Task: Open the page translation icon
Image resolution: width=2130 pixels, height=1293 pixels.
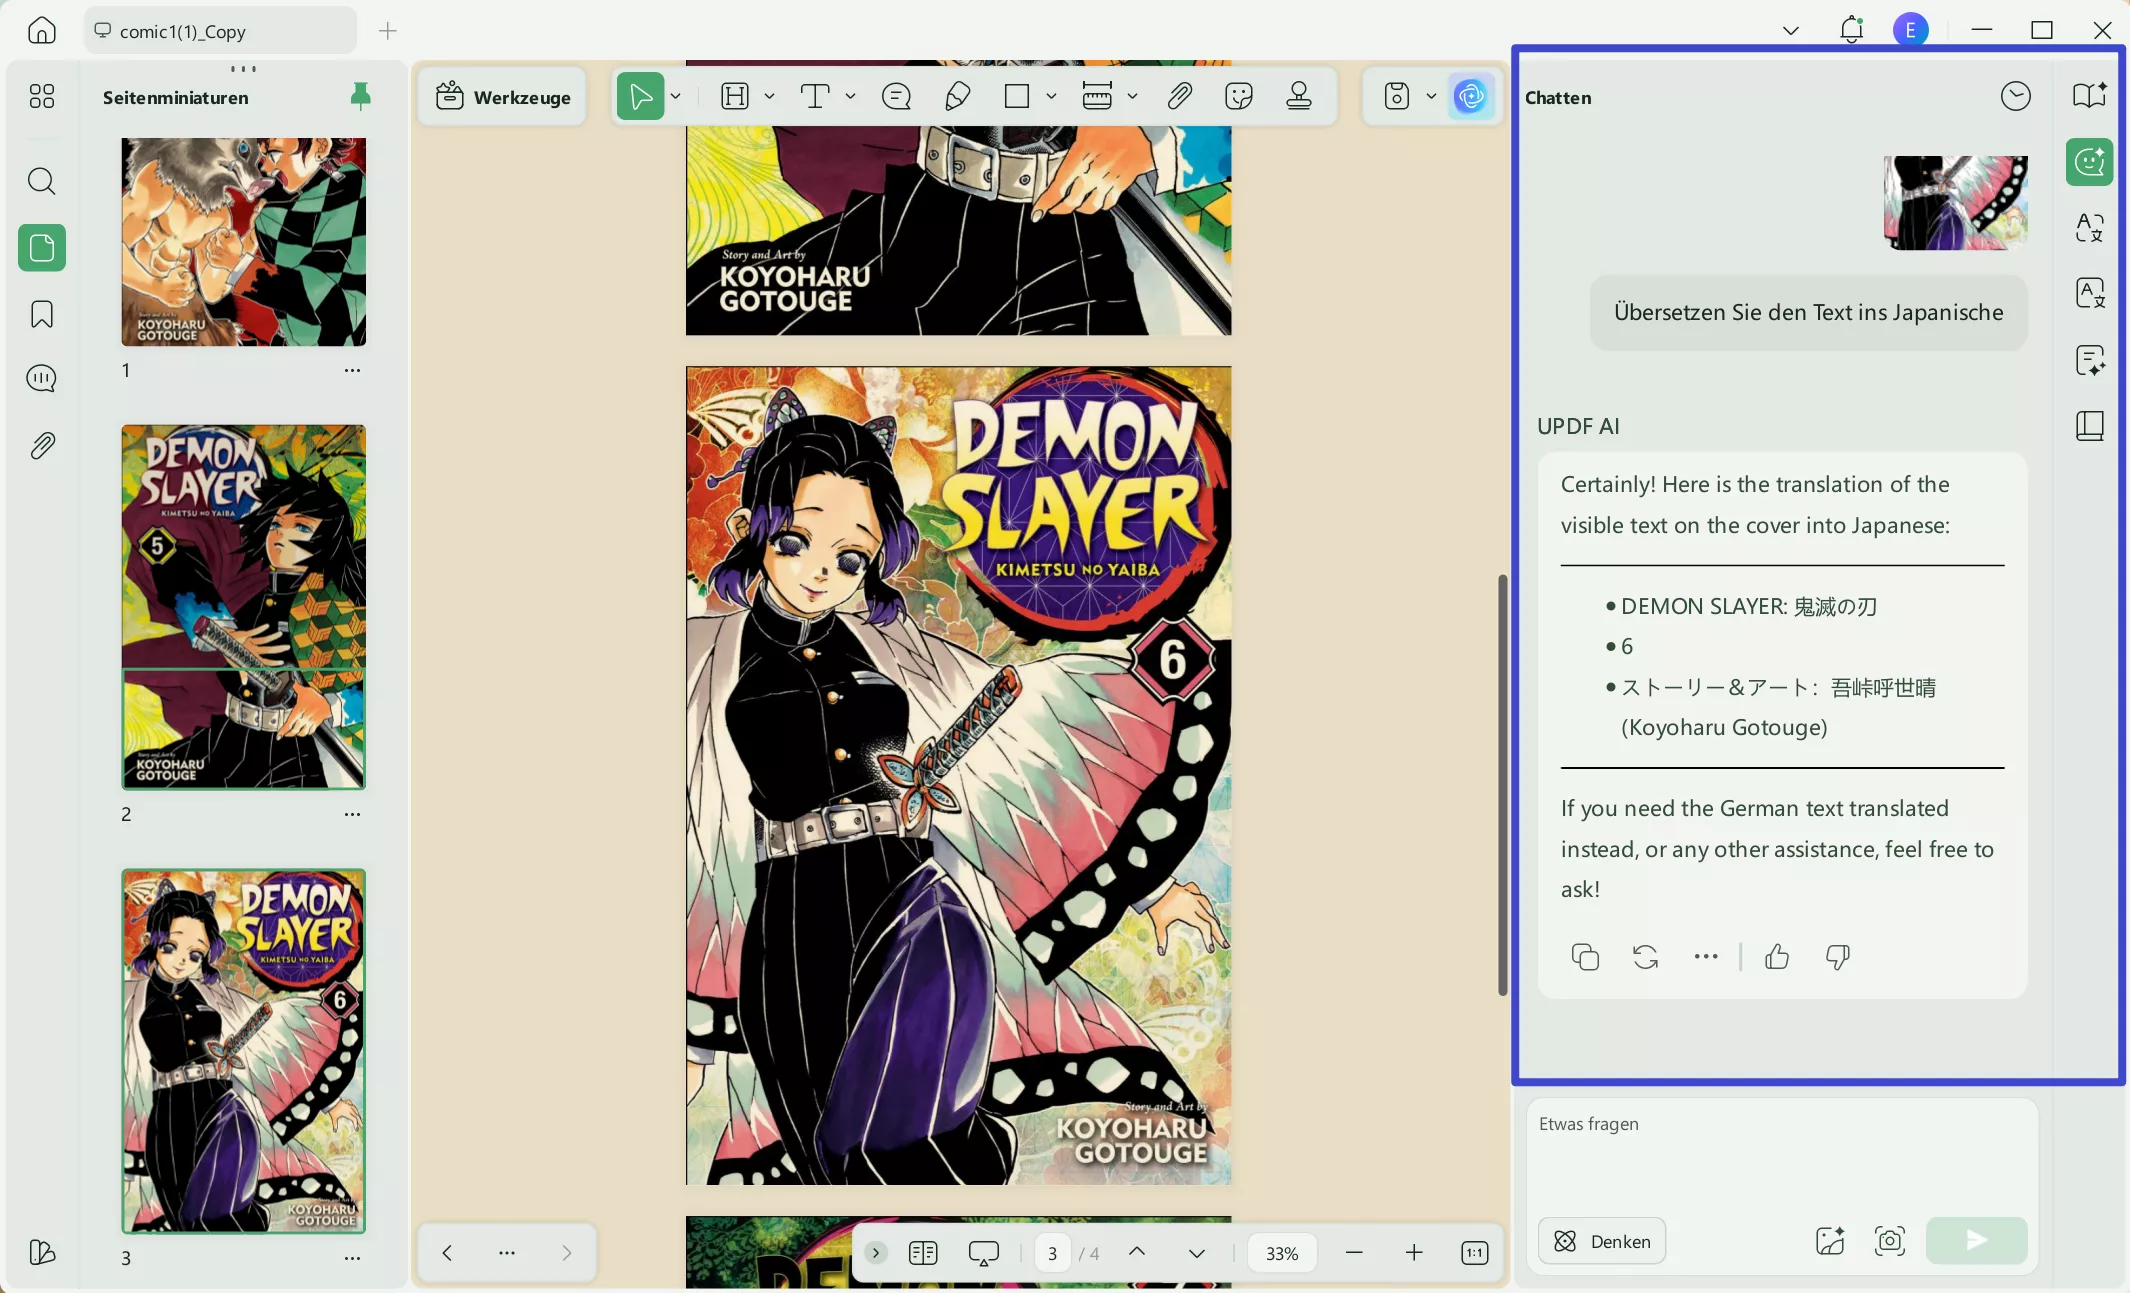Action: point(2090,293)
